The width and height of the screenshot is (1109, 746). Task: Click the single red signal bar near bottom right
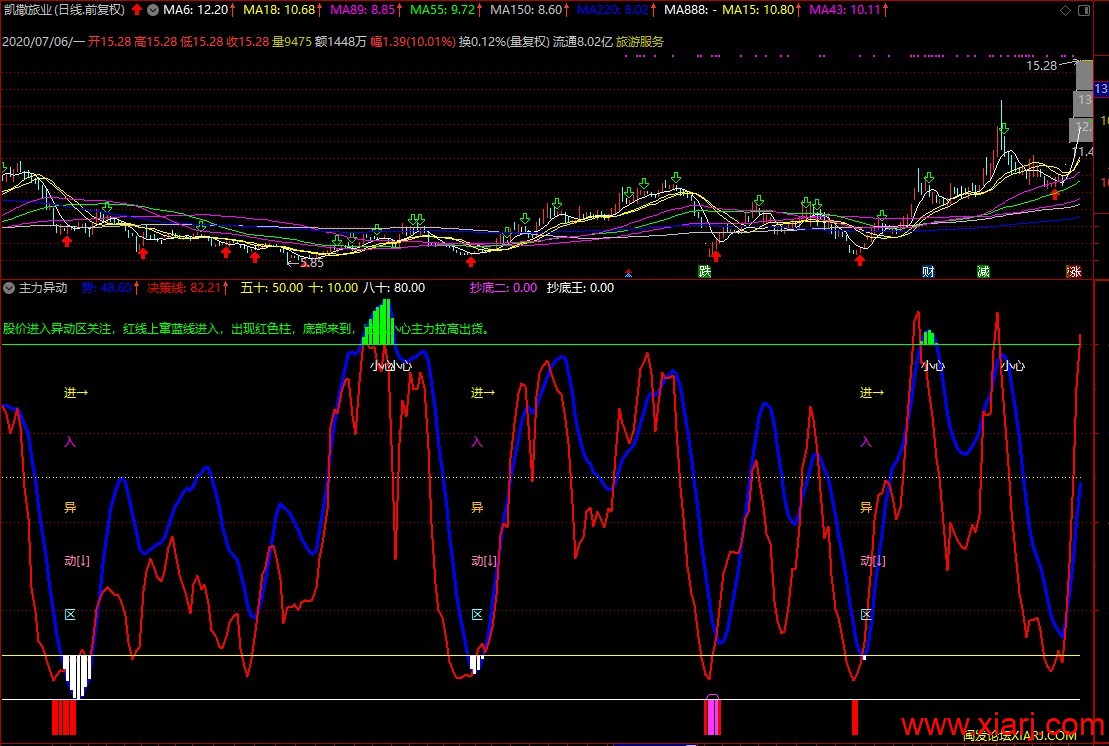click(854, 717)
